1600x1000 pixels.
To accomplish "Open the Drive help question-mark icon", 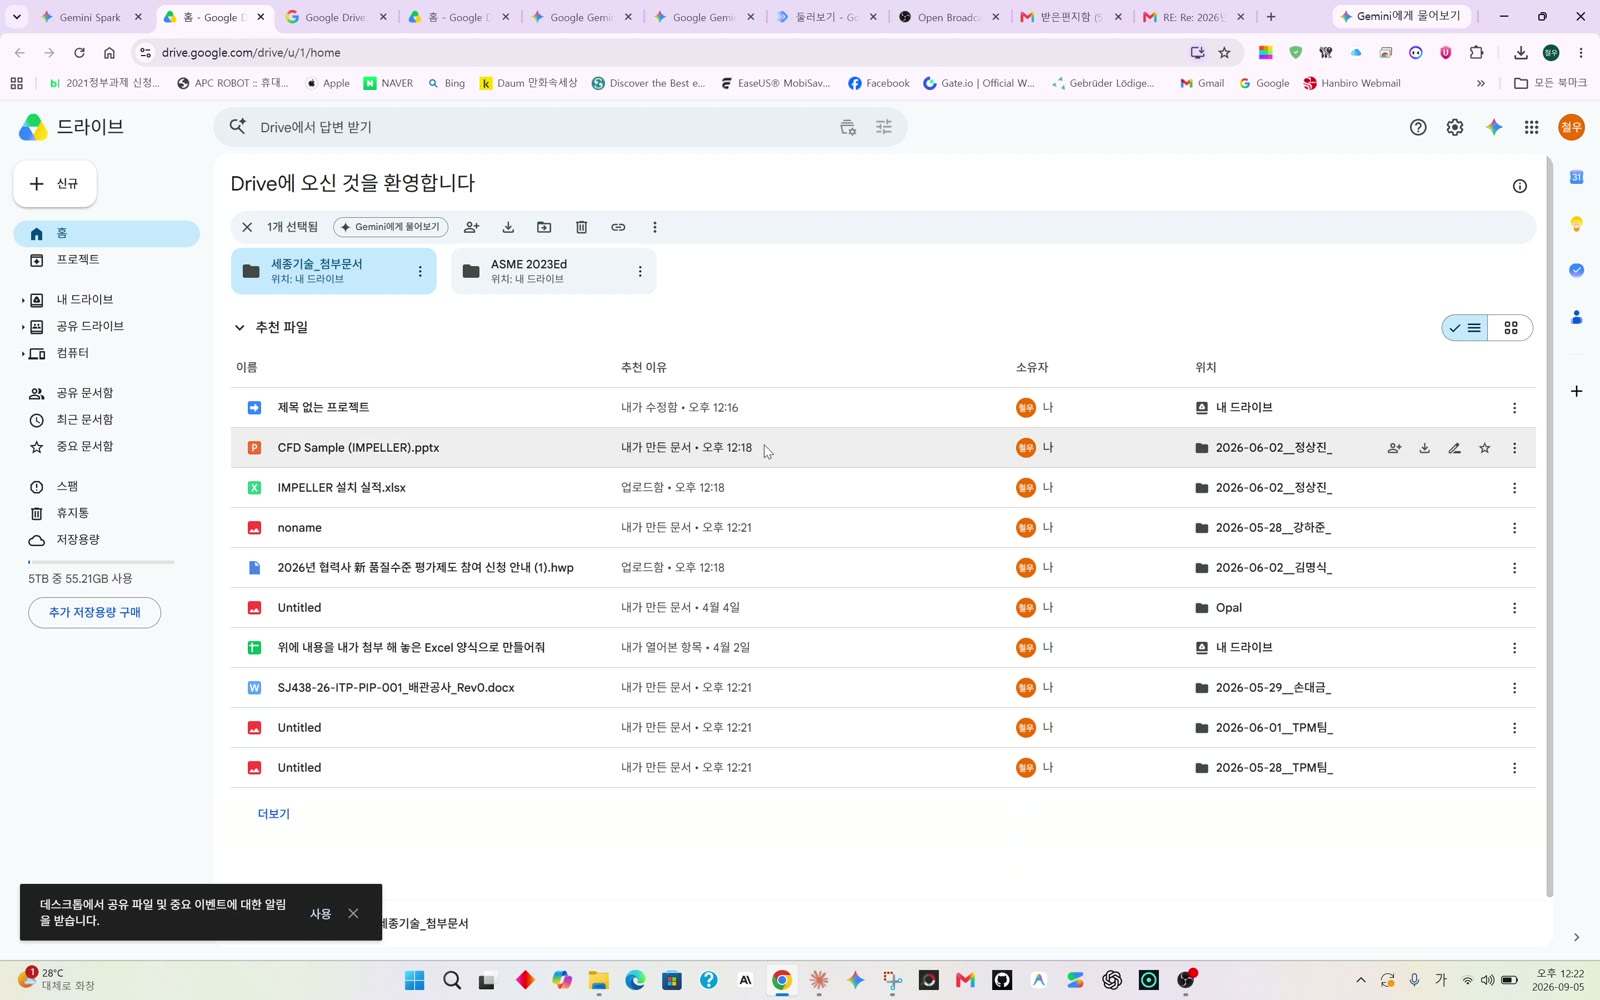I will [x=1418, y=127].
